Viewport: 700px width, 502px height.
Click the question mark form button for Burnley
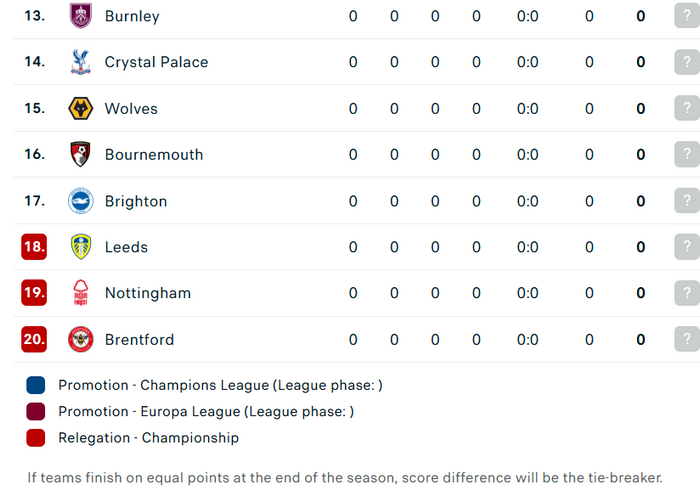pyautogui.click(x=687, y=16)
